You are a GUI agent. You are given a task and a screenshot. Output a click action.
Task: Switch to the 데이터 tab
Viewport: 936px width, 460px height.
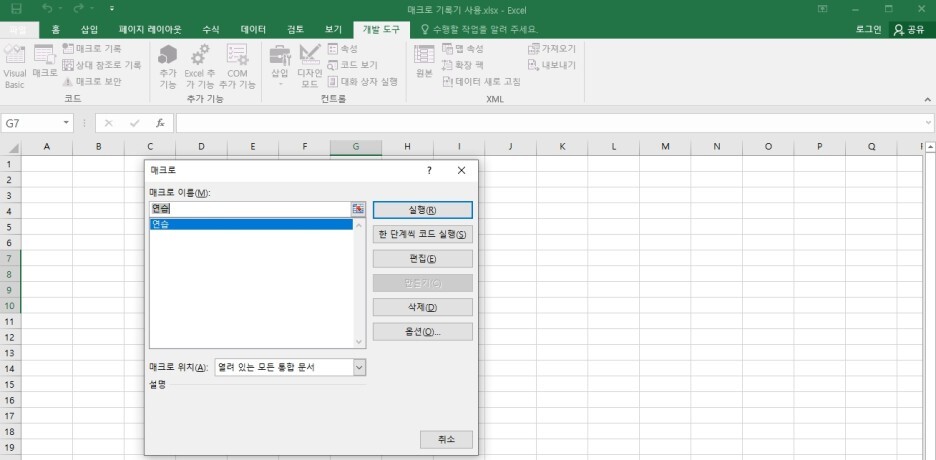coord(253,29)
